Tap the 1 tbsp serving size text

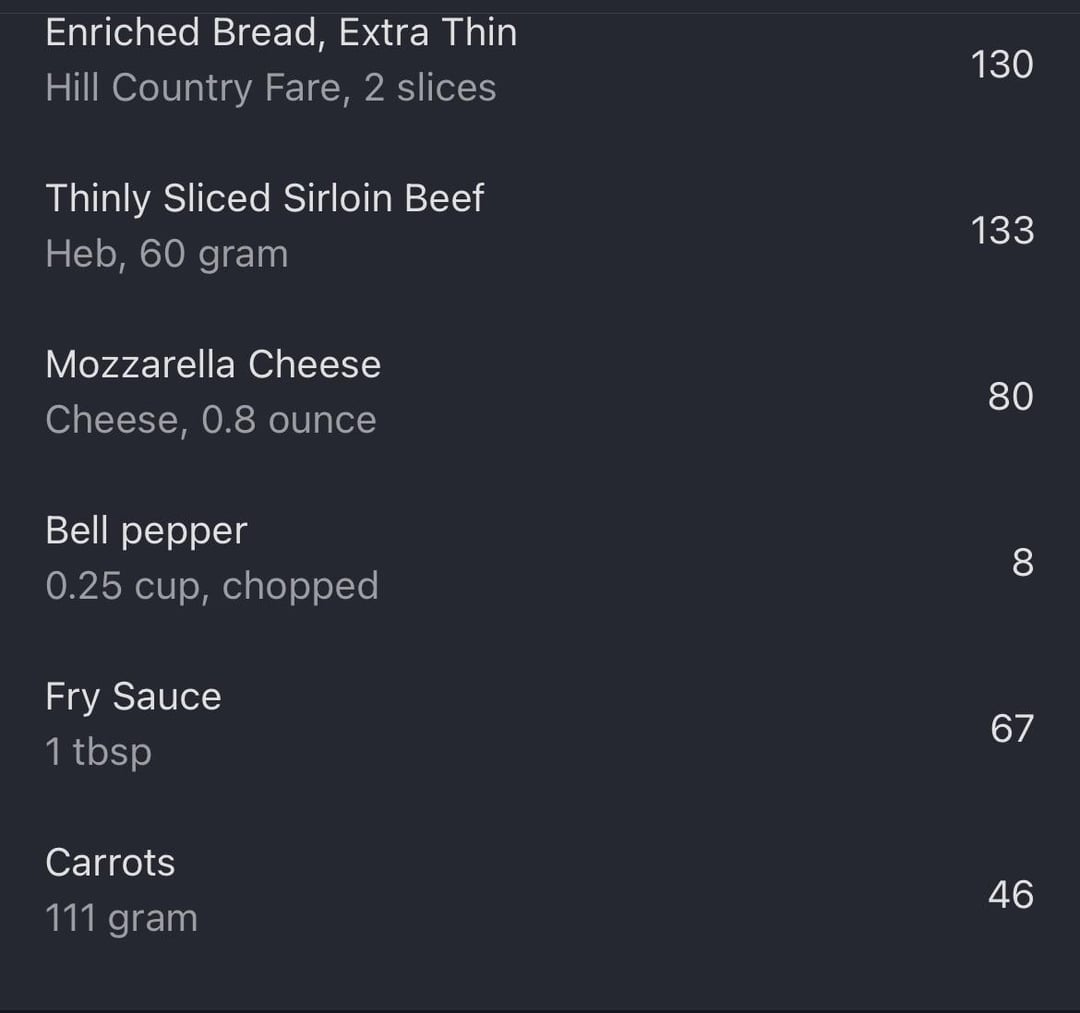pos(98,752)
